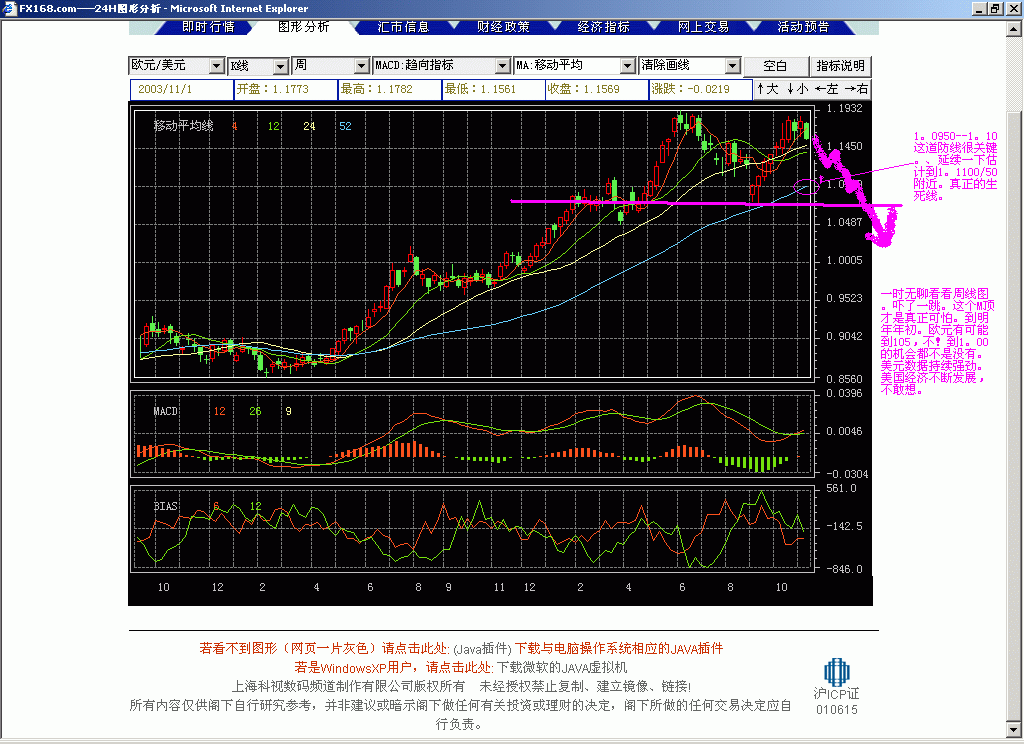This screenshot has height=744, width=1024.
Task: Click the ↓小 zoom out control
Action: (797, 89)
